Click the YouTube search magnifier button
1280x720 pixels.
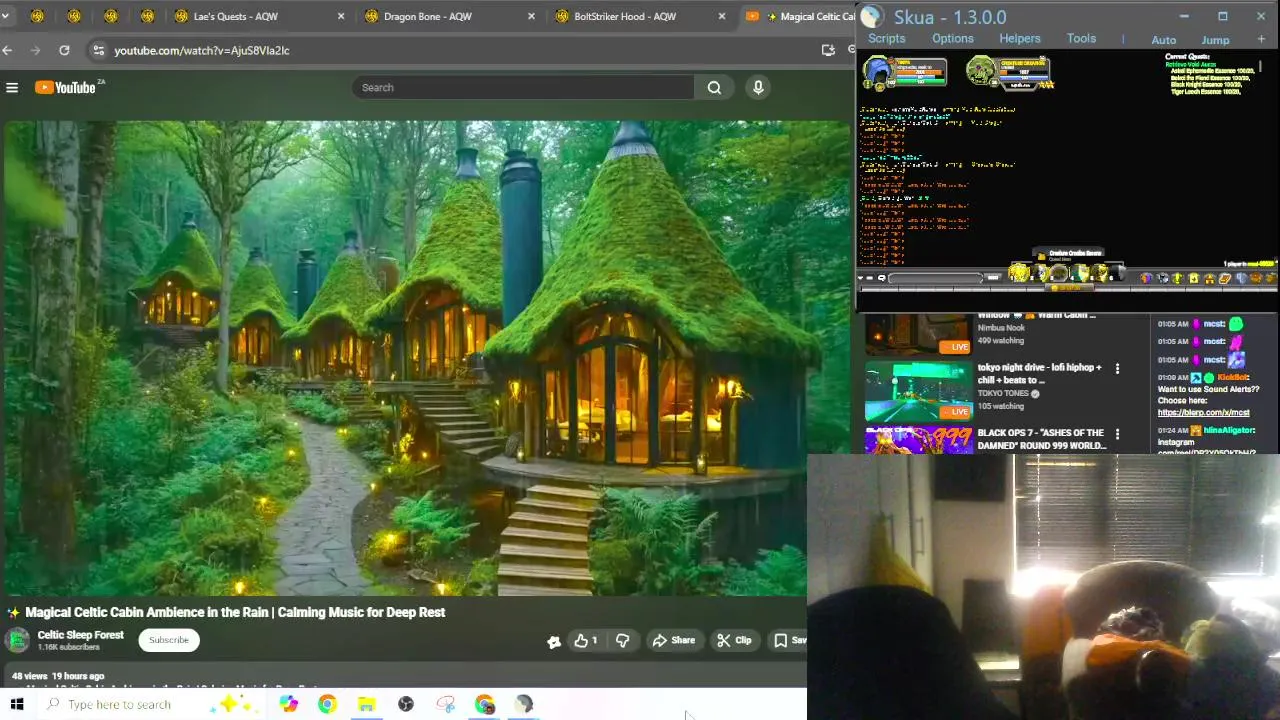point(714,88)
